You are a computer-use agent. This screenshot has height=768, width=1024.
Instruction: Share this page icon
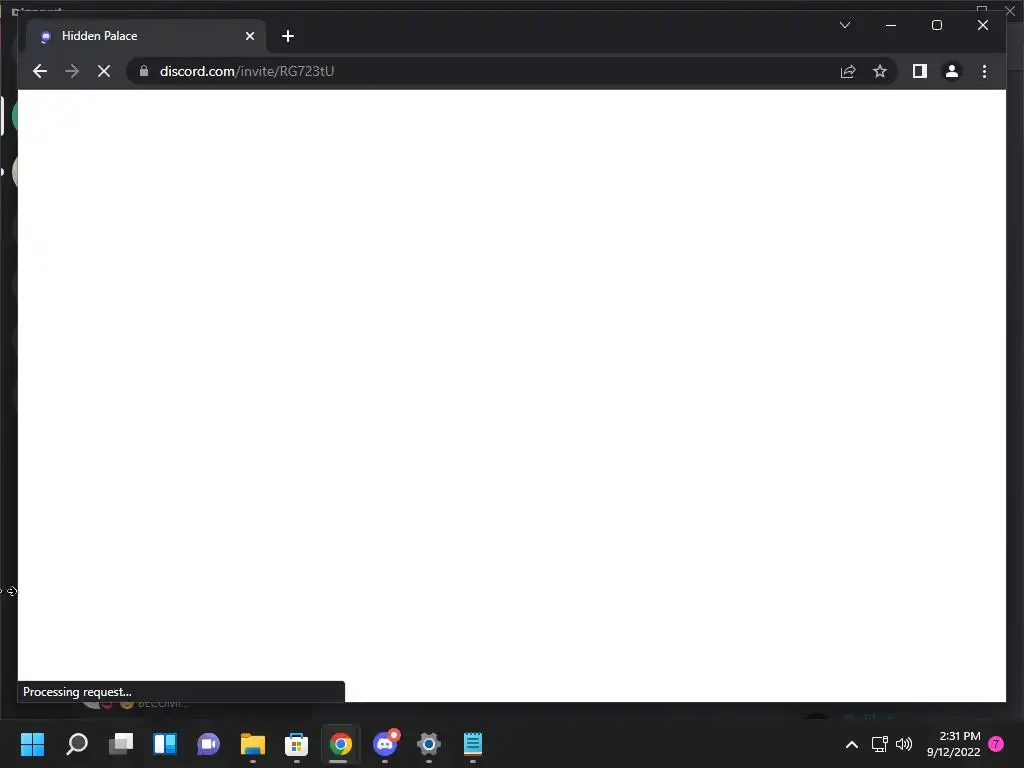pyautogui.click(x=848, y=71)
